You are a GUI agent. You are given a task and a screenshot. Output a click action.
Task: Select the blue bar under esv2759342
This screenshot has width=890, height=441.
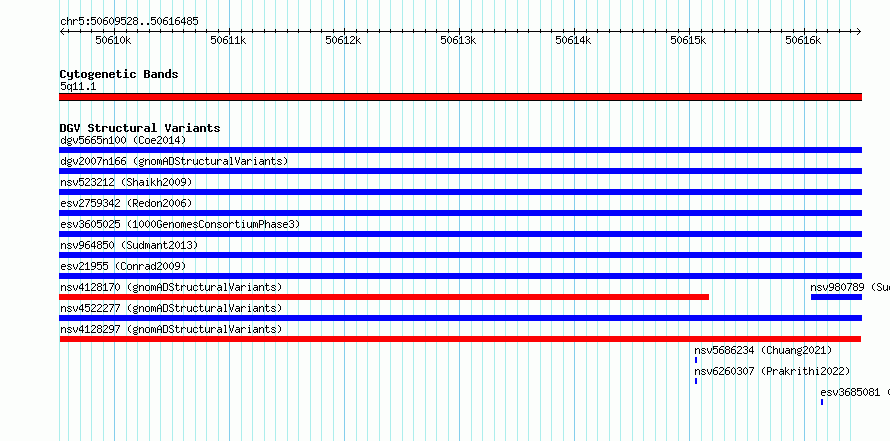pyautogui.click(x=460, y=213)
